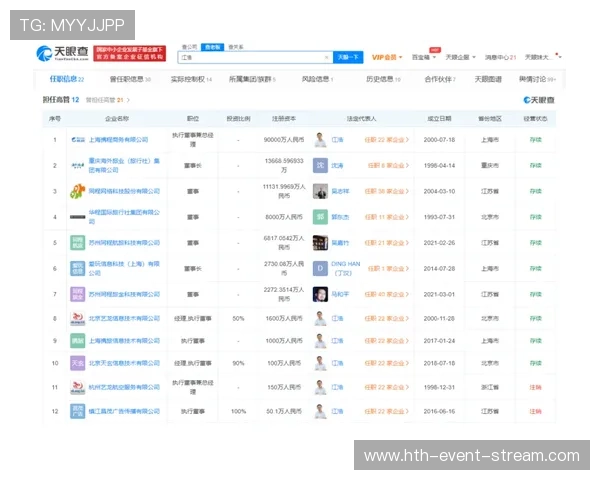This screenshot has height=480, width=600.
Task: Click the red HOT badge above 百宝箱
Action: 435,50
